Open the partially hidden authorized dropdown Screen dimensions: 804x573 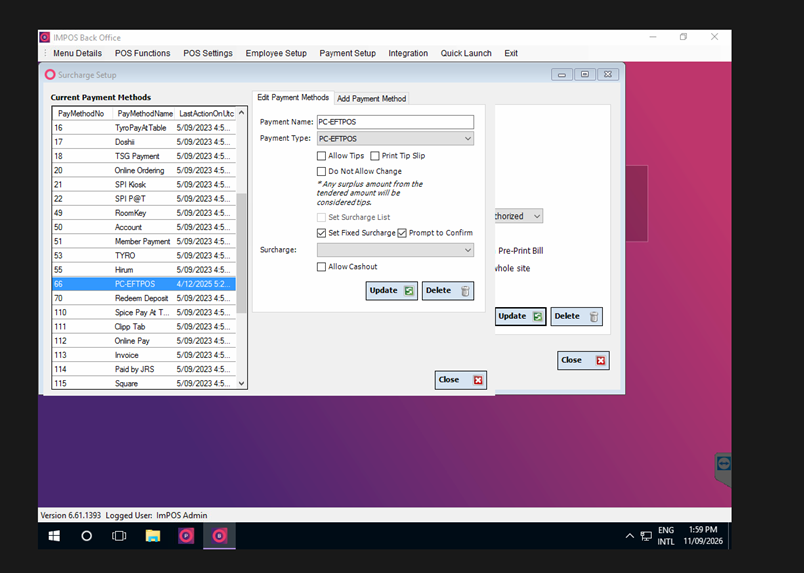(518, 216)
